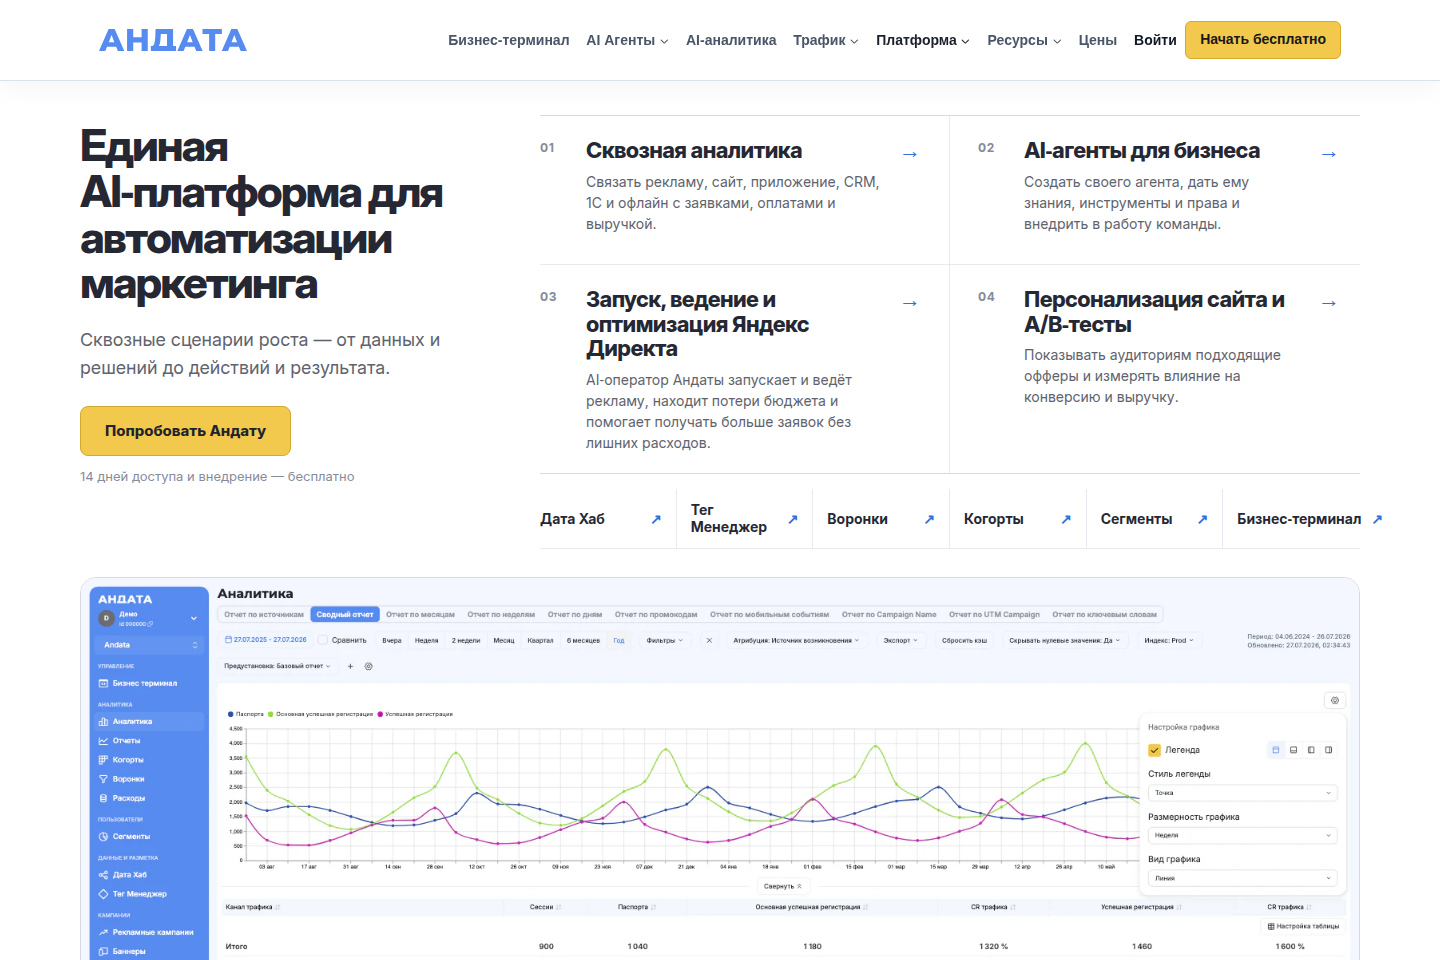Click Аналитика bar-chart icon in dashboard sidebar
The height and width of the screenshot is (960, 1440).
coord(103,721)
